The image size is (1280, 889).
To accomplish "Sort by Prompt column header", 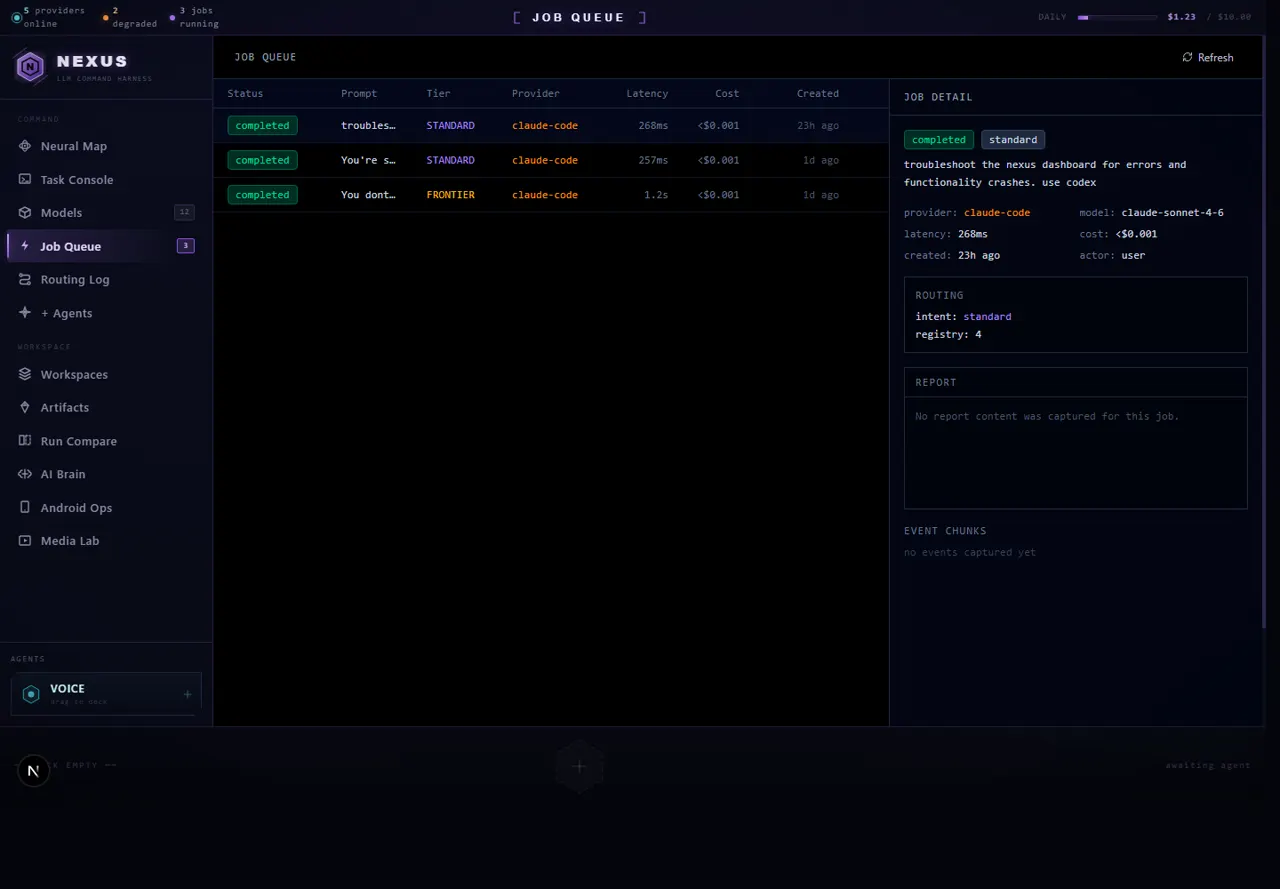I will 359,93.
